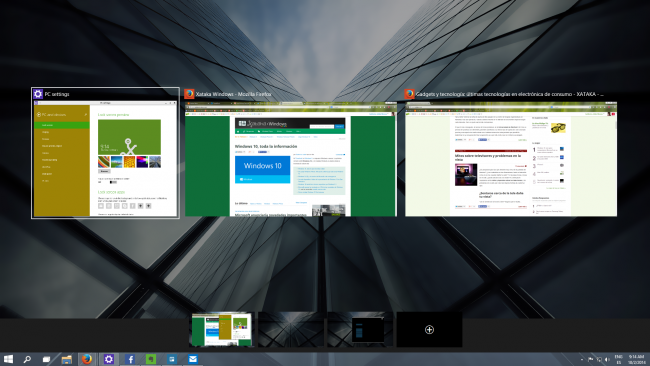Click the green lock screen preview image

click(x=129, y=137)
